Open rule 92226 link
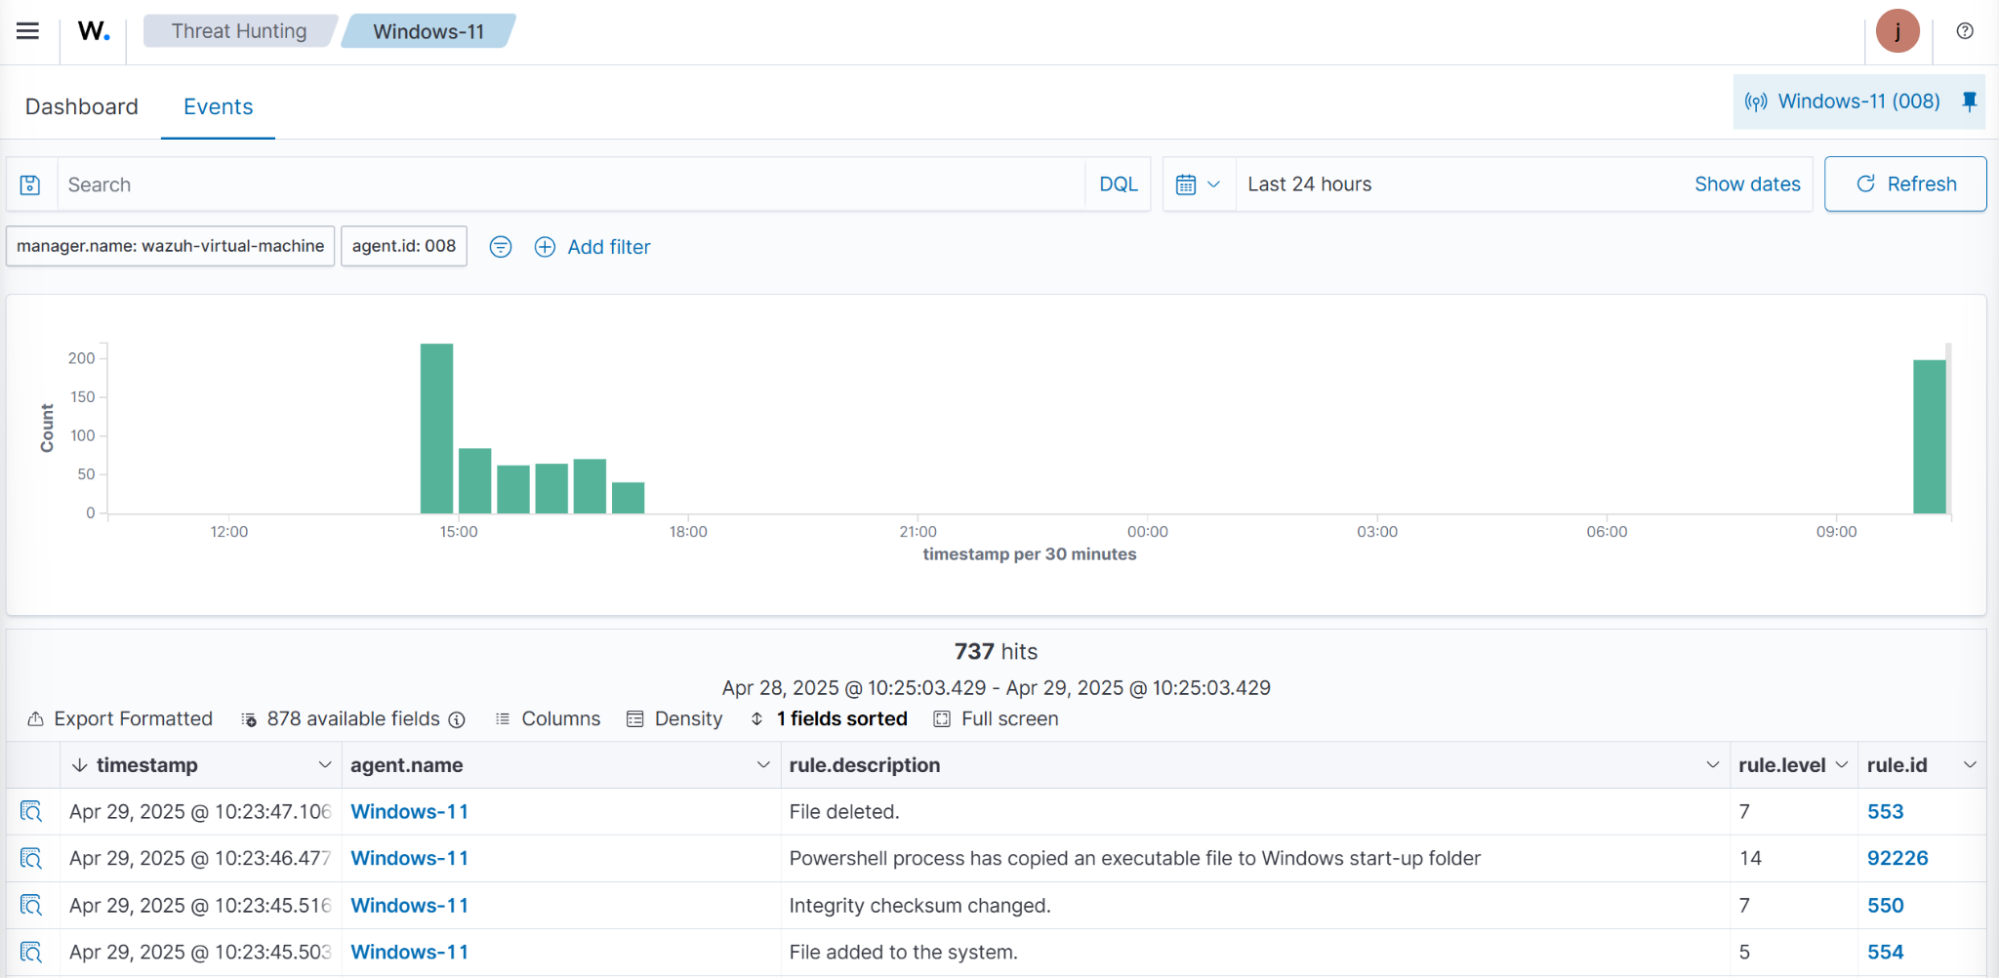 click(1897, 858)
